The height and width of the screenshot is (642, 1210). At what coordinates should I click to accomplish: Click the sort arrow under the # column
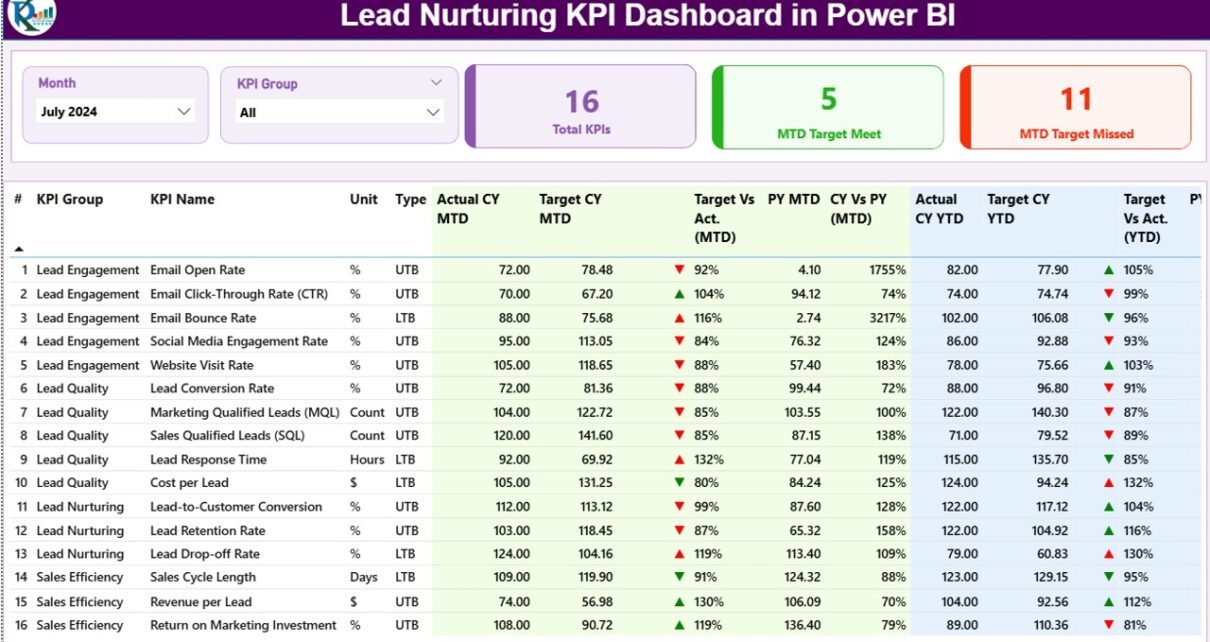[19, 248]
